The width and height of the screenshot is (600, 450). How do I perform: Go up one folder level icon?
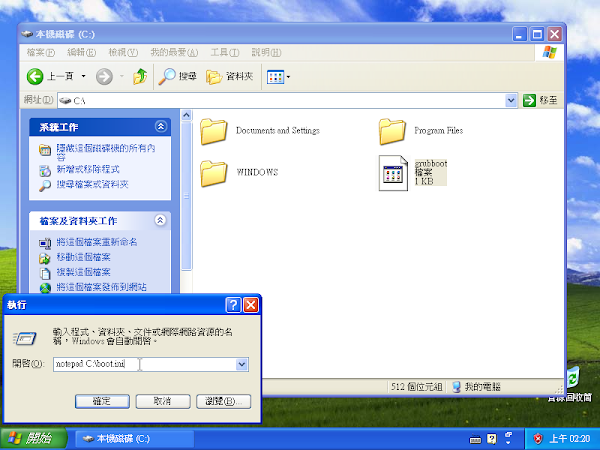click(140, 77)
